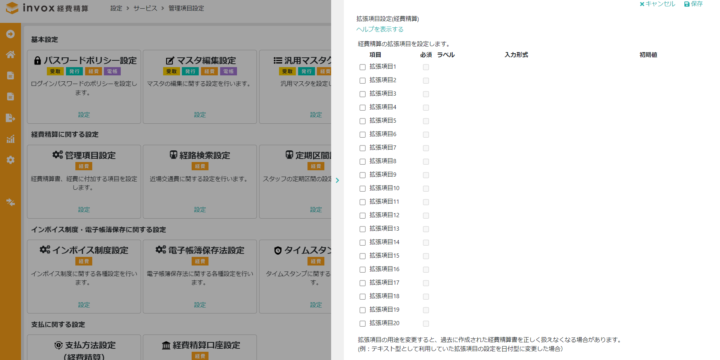
Task: Go to サービス in the breadcrumb
Action: pos(145,8)
